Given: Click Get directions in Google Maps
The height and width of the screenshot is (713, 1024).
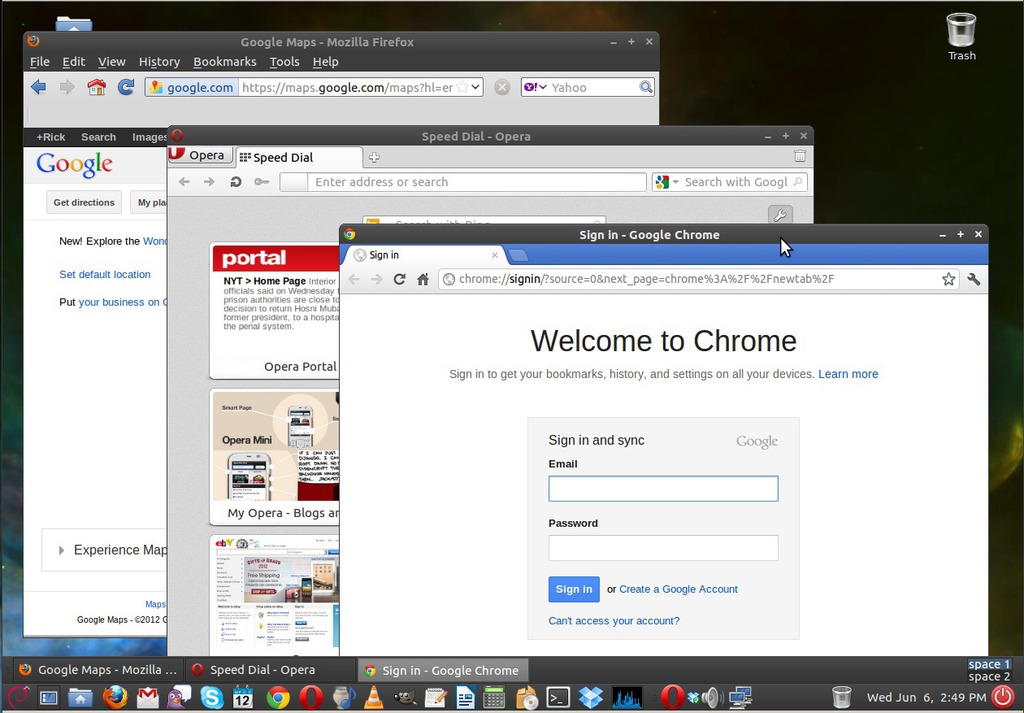Looking at the screenshot, I should pyautogui.click(x=84, y=202).
